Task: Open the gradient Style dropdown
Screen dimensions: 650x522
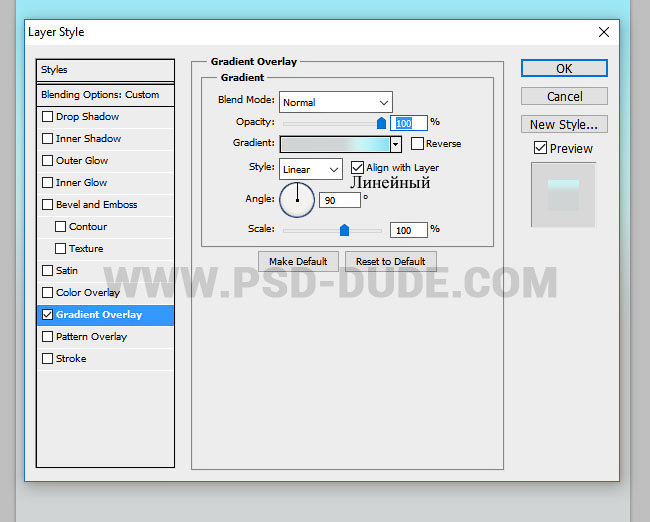Action: coord(310,169)
